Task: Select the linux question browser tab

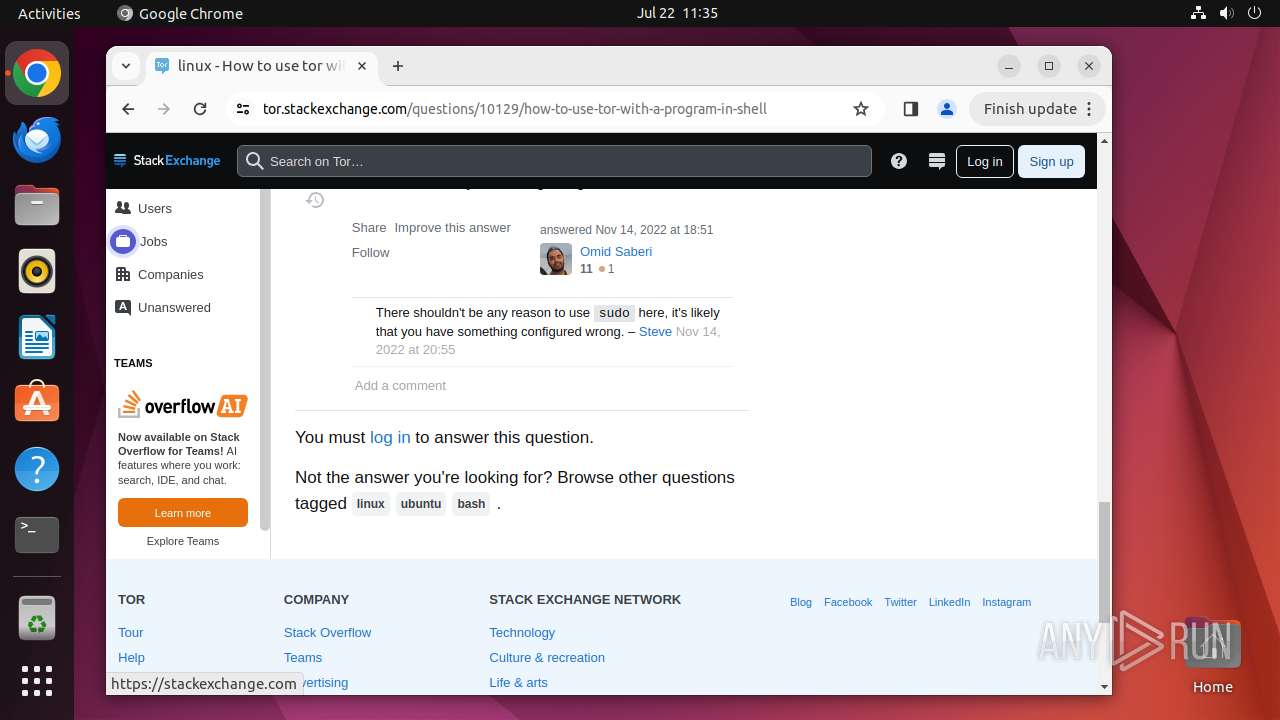Action: tap(250, 66)
